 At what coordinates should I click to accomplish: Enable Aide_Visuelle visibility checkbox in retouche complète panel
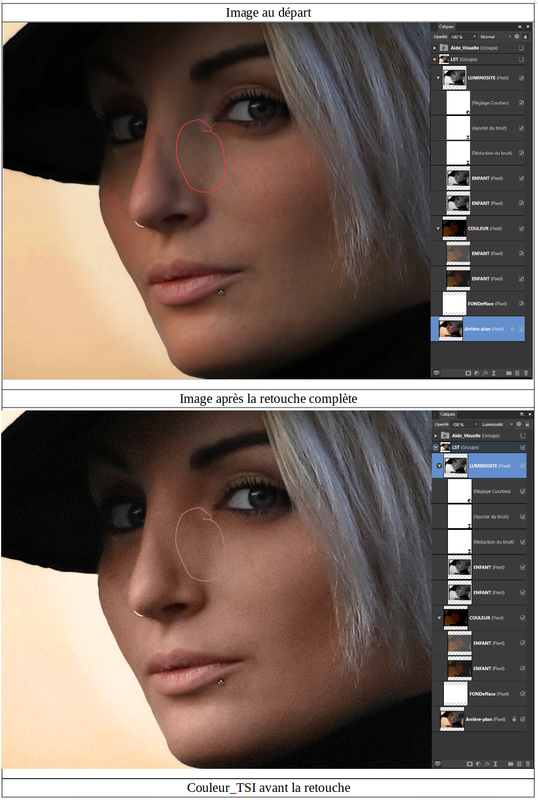[x=523, y=436]
